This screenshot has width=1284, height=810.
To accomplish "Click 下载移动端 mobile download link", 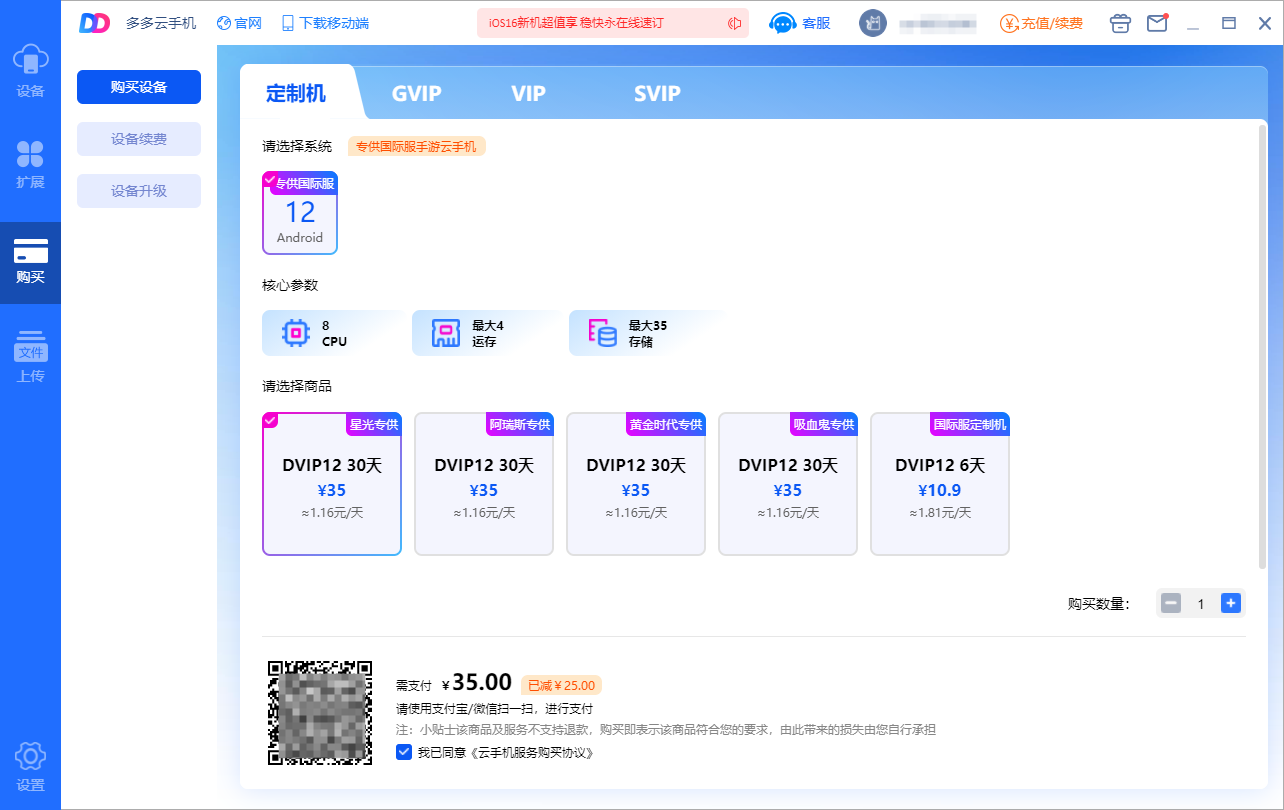I will tap(325, 23).
